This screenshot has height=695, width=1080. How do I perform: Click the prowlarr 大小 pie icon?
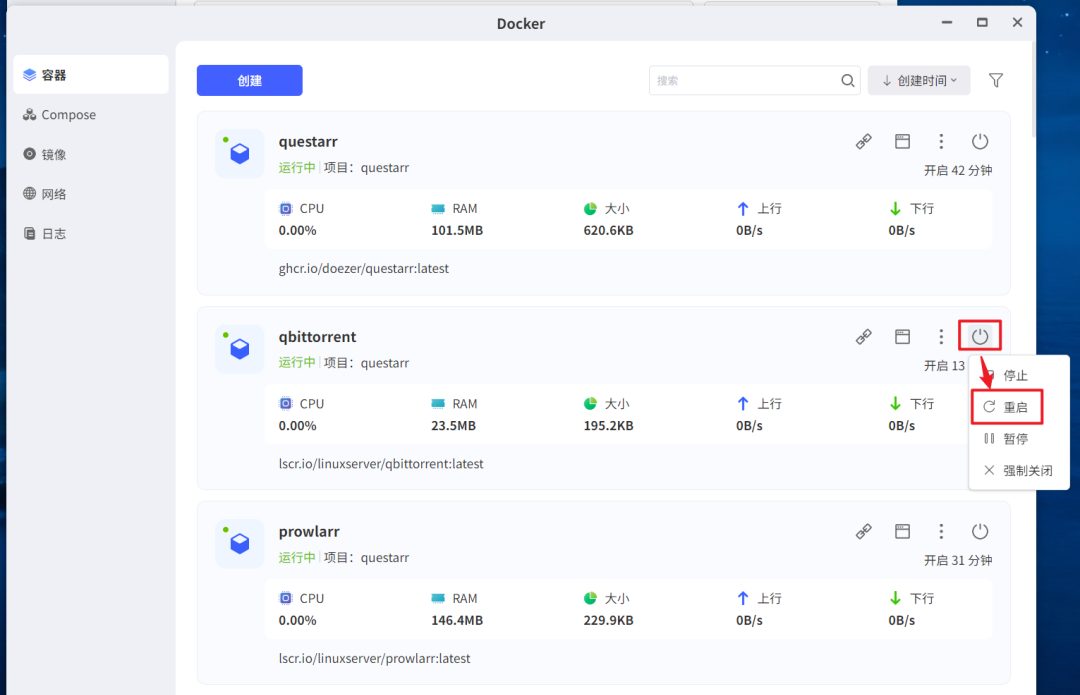590,598
